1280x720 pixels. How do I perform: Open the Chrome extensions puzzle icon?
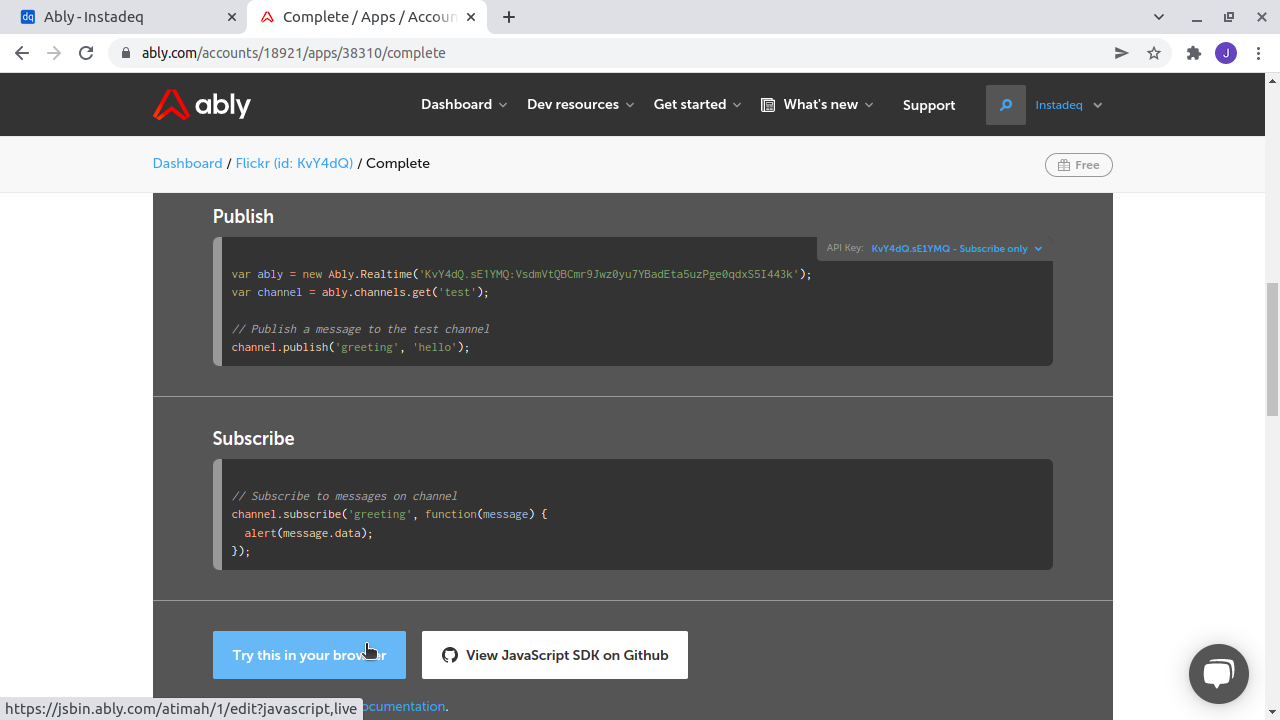pyautogui.click(x=1193, y=53)
